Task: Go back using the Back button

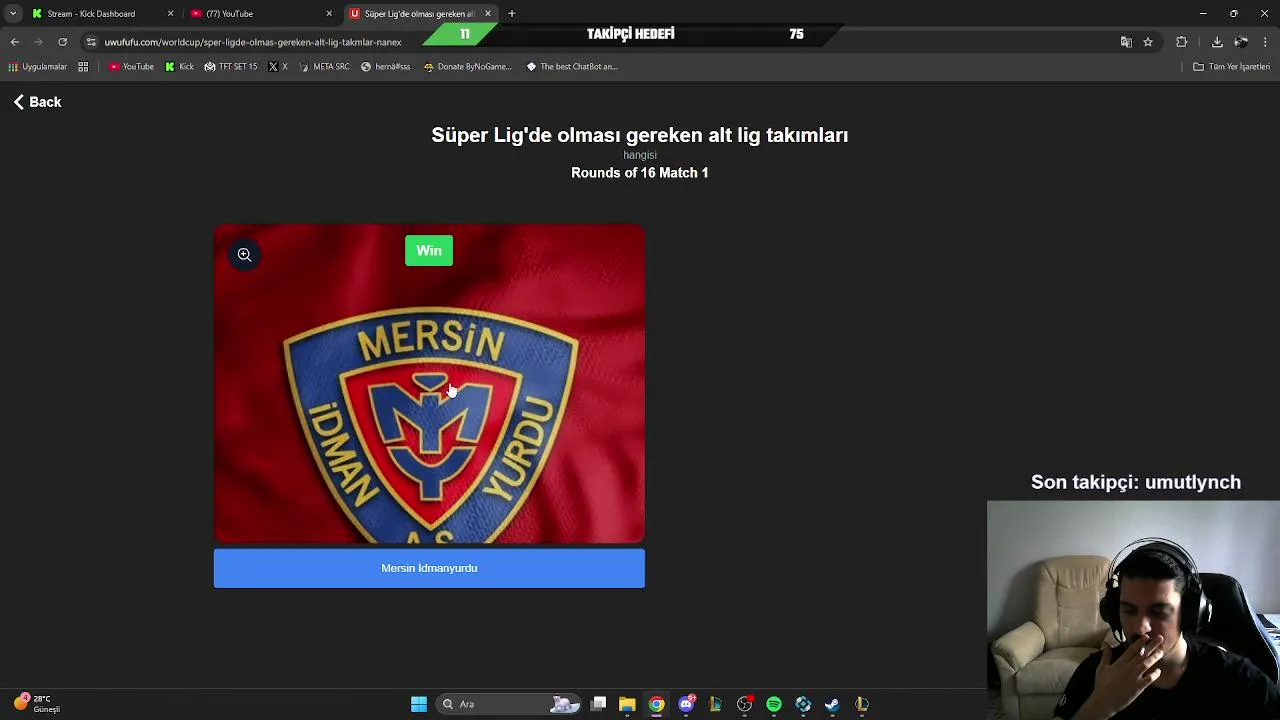Action: [38, 102]
